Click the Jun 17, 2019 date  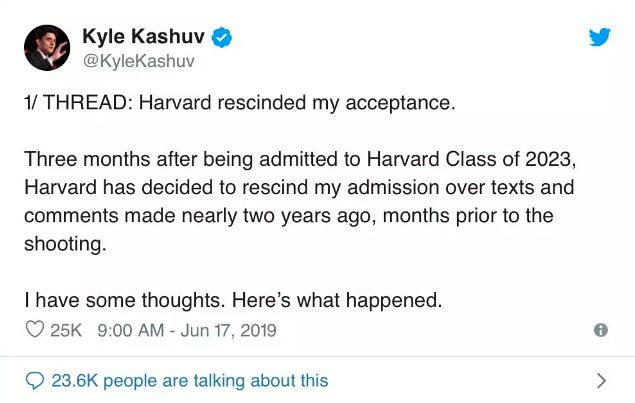pos(229,330)
